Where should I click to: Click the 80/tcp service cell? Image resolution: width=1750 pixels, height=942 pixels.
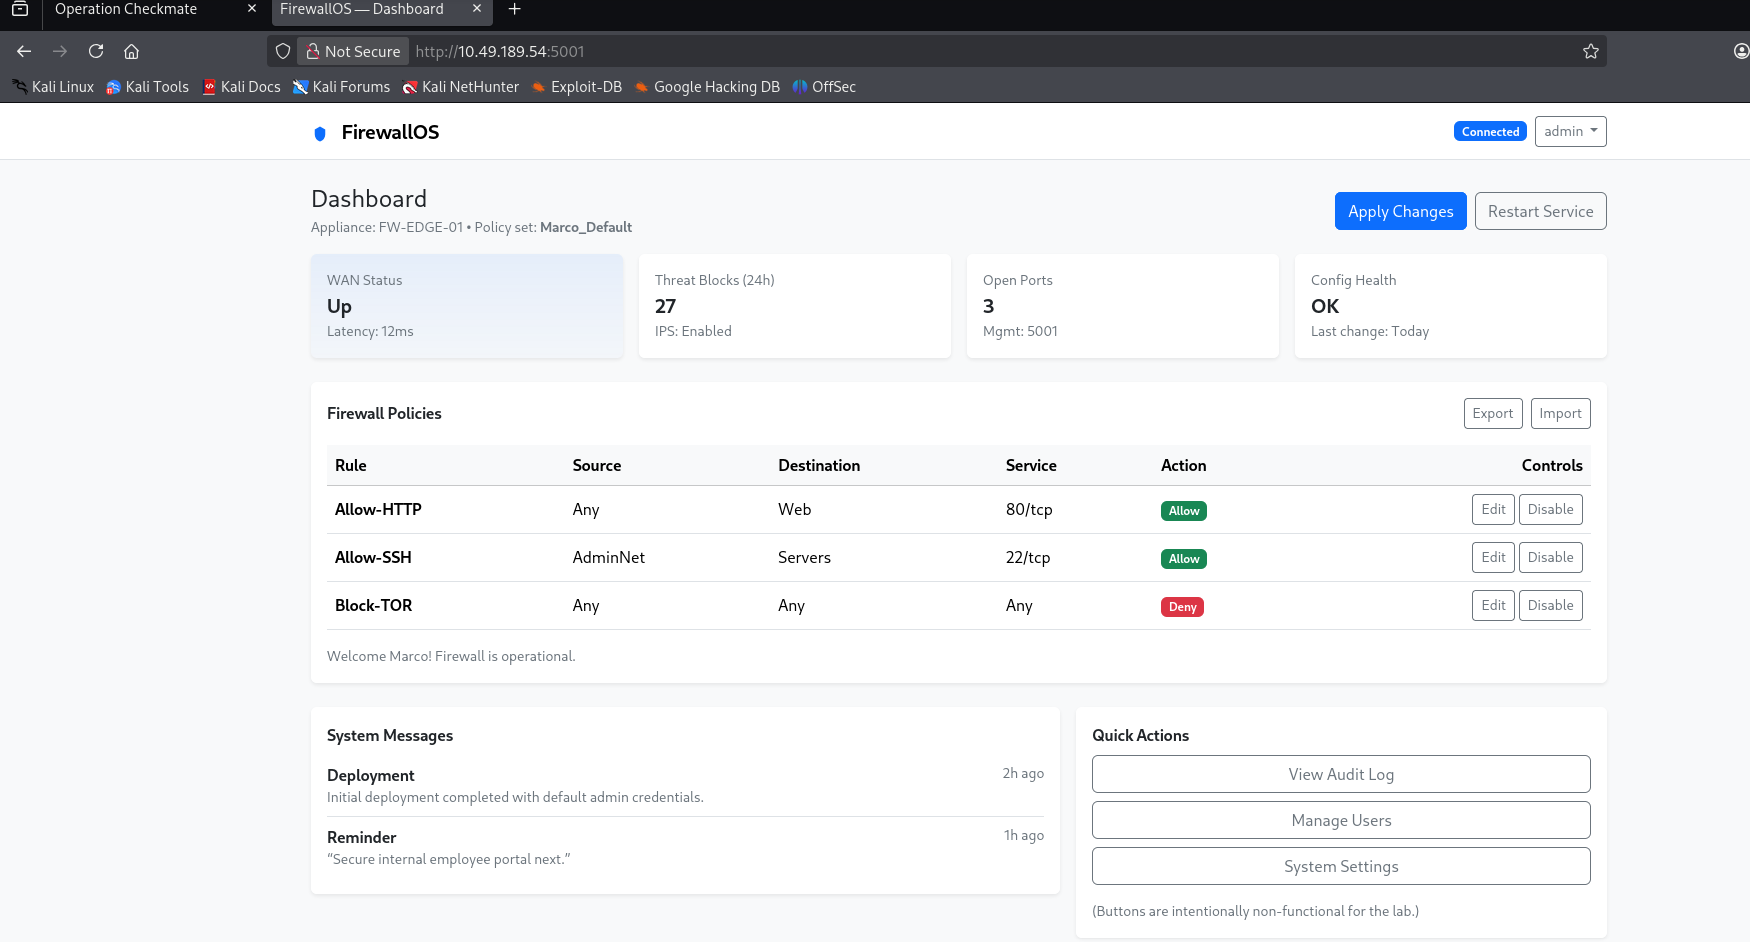coord(1029,509)
